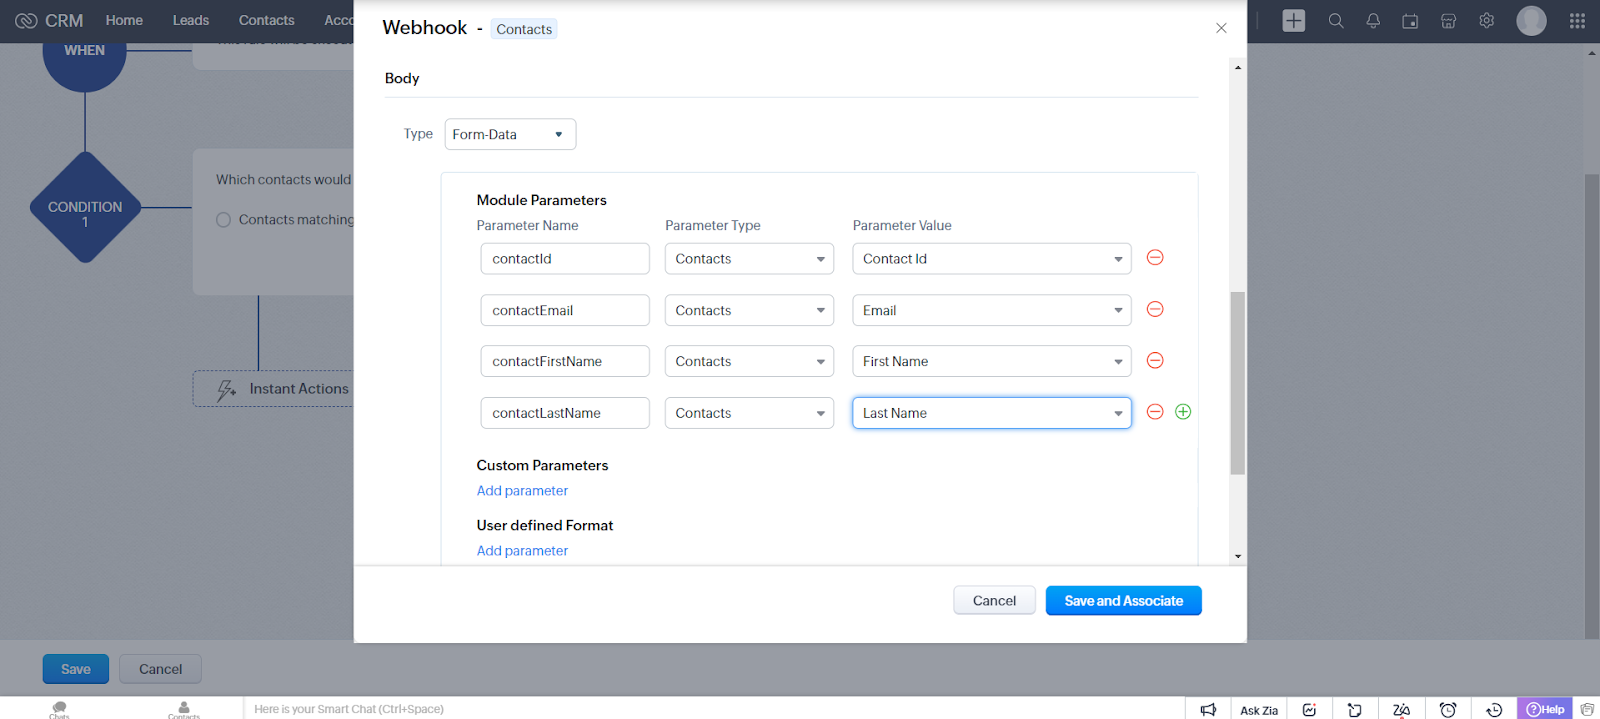Open the settings gear icon
The height and width of the screenshot is (719, 1600).
1487,20
